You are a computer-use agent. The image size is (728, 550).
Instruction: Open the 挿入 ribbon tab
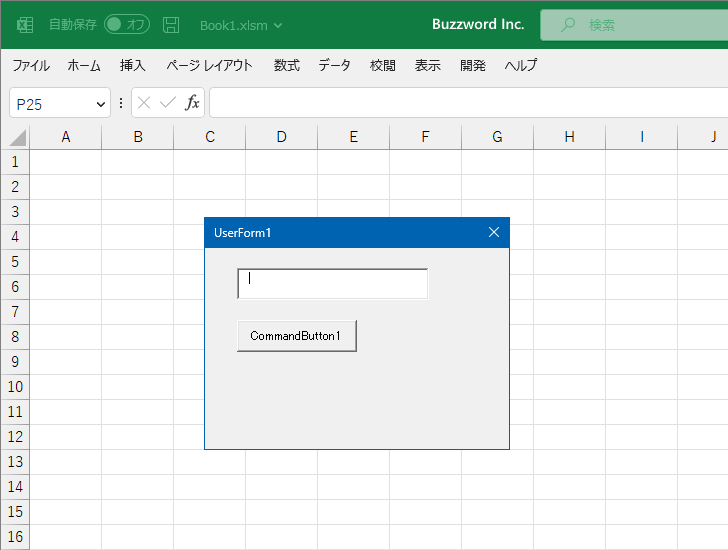132,65
